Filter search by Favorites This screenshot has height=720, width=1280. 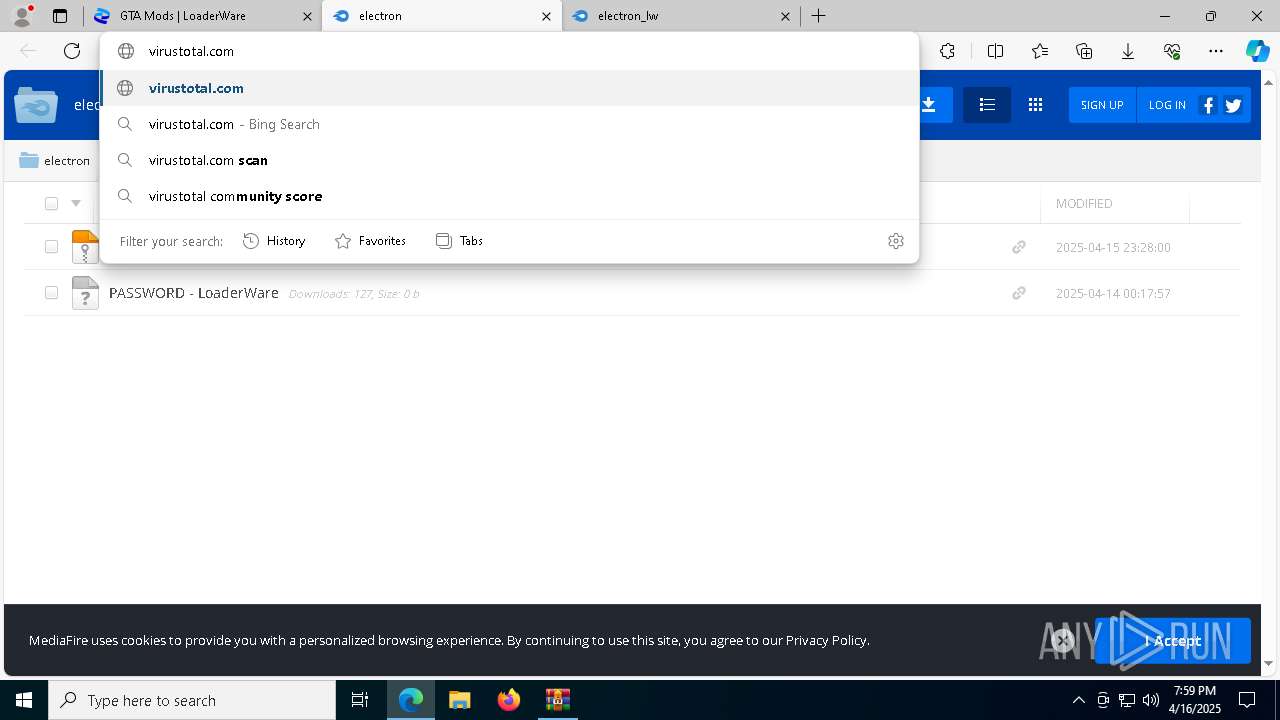pyautogui.click(x=370, y=241)
